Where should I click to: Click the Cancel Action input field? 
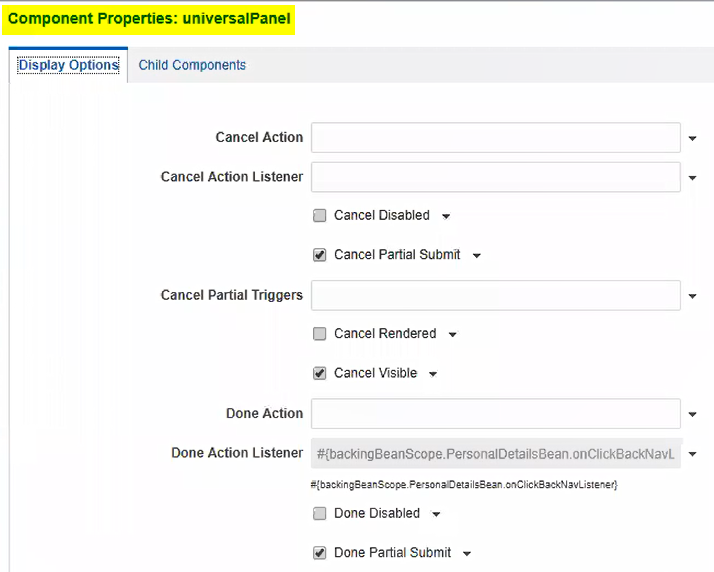point(495,137)
